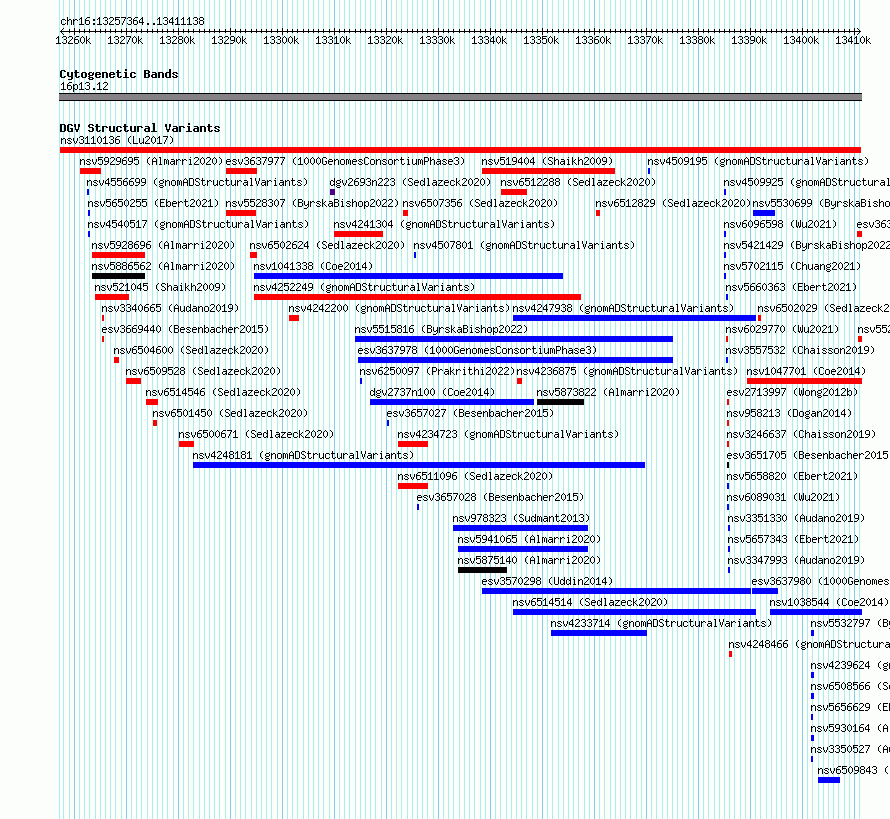Open esv3669440 (Besenbacher2015) variant
890x819 pixels.
(185, 329)
